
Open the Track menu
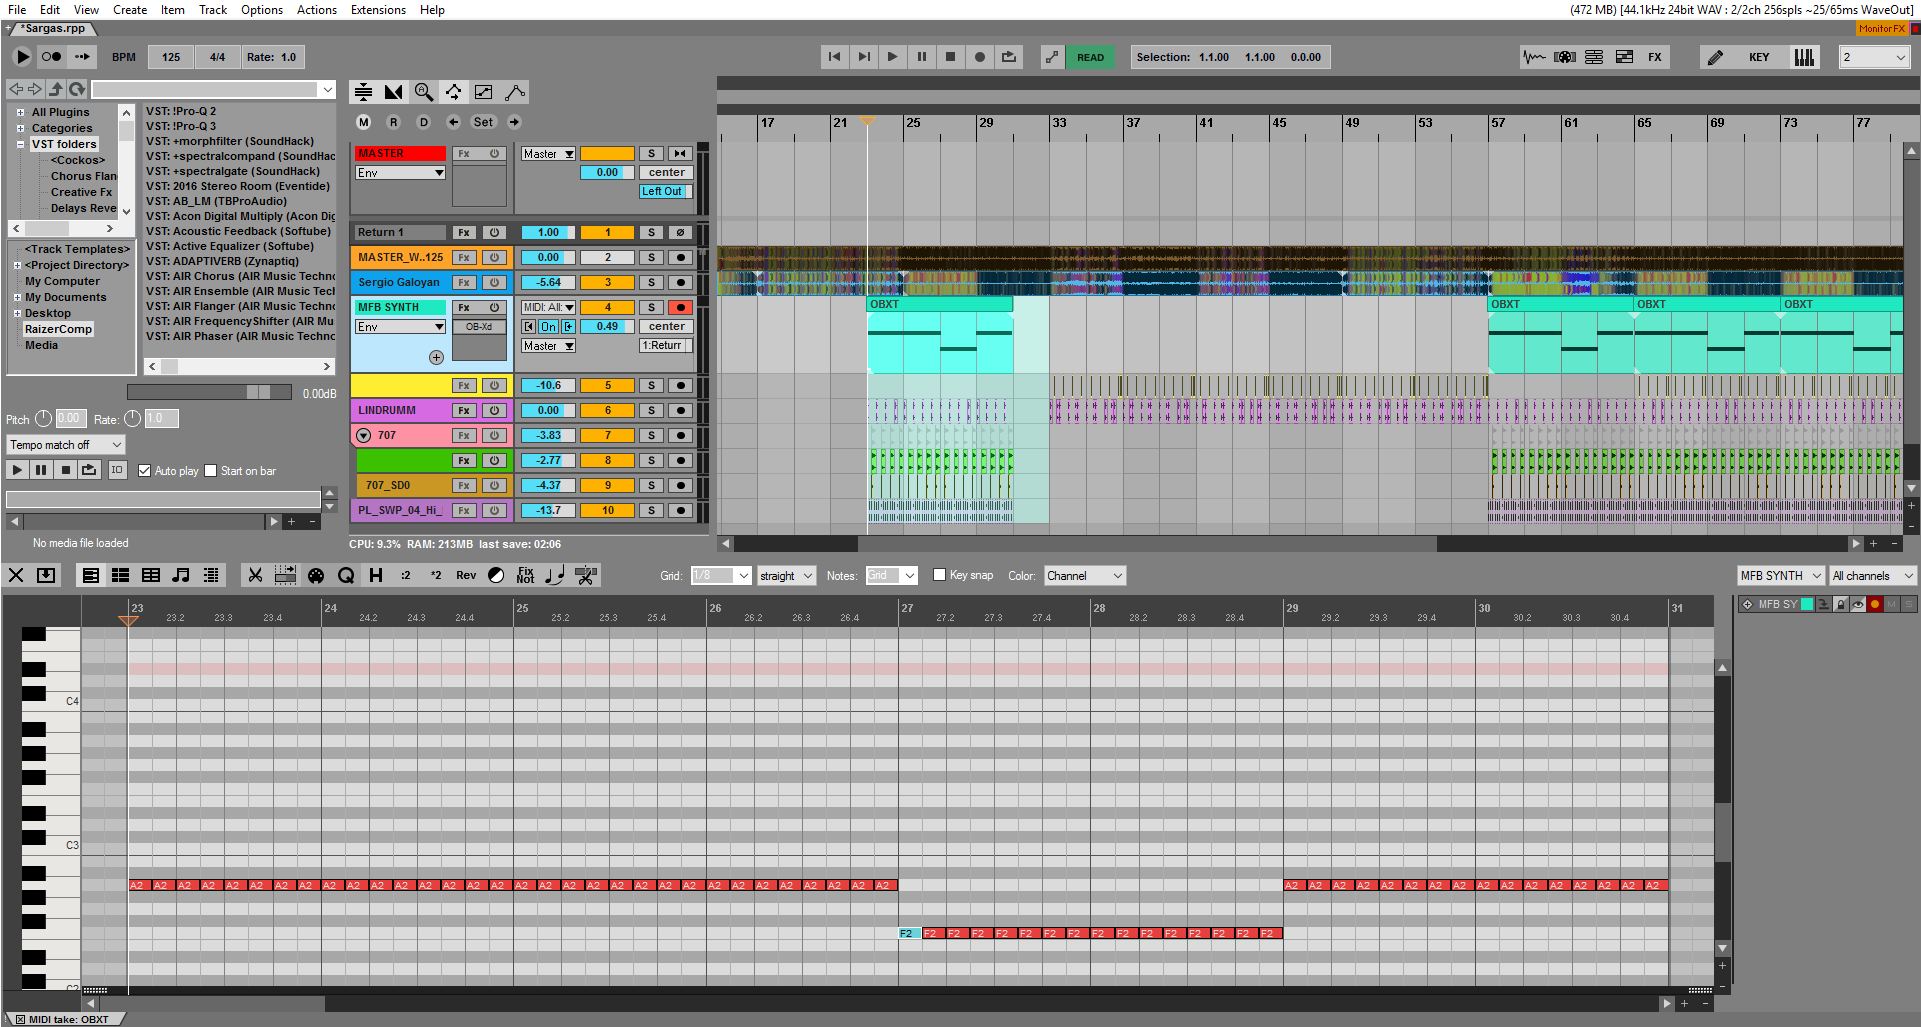coord(213,10)
